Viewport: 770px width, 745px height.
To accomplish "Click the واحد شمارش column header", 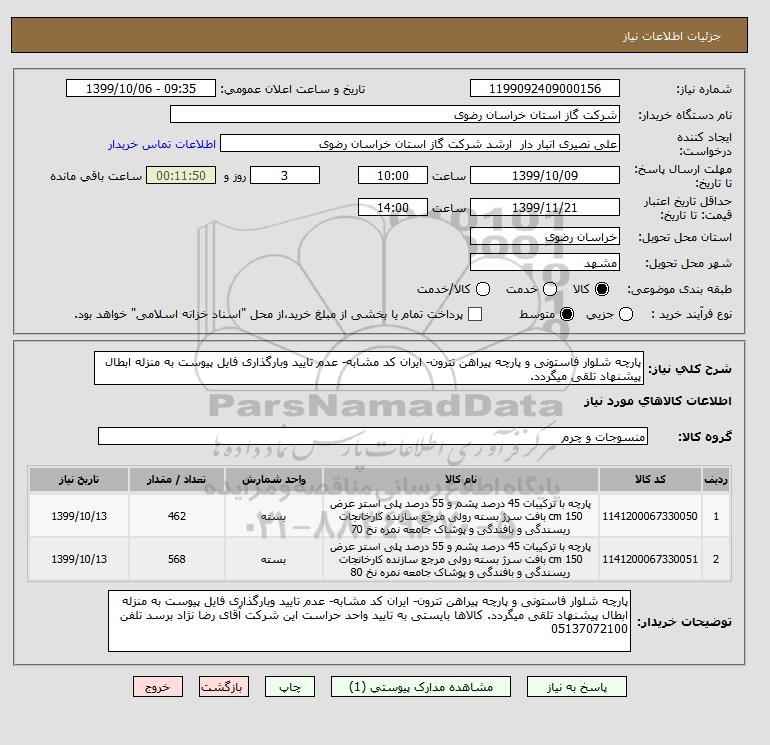I will [x=274, y=479].
